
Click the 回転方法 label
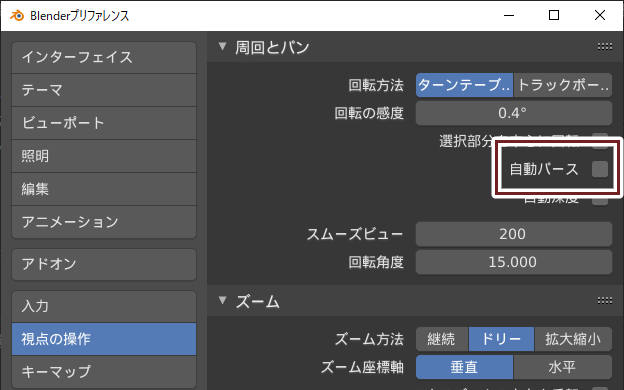tap(376, 85)
